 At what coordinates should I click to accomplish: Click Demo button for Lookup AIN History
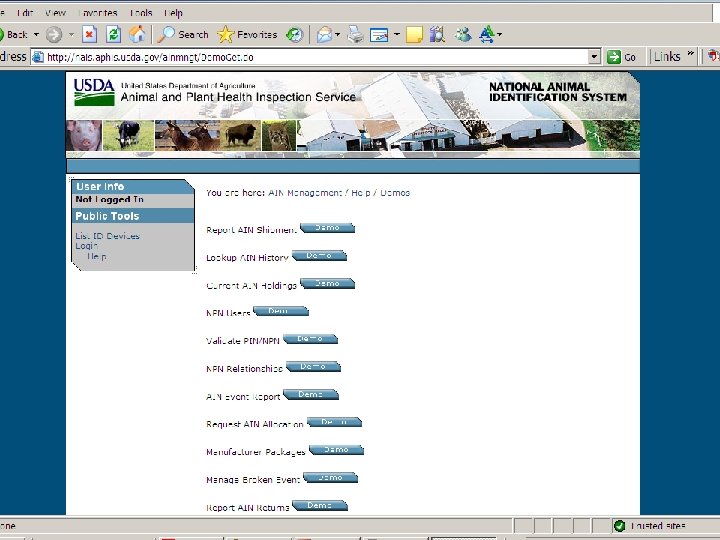point(319,256)
